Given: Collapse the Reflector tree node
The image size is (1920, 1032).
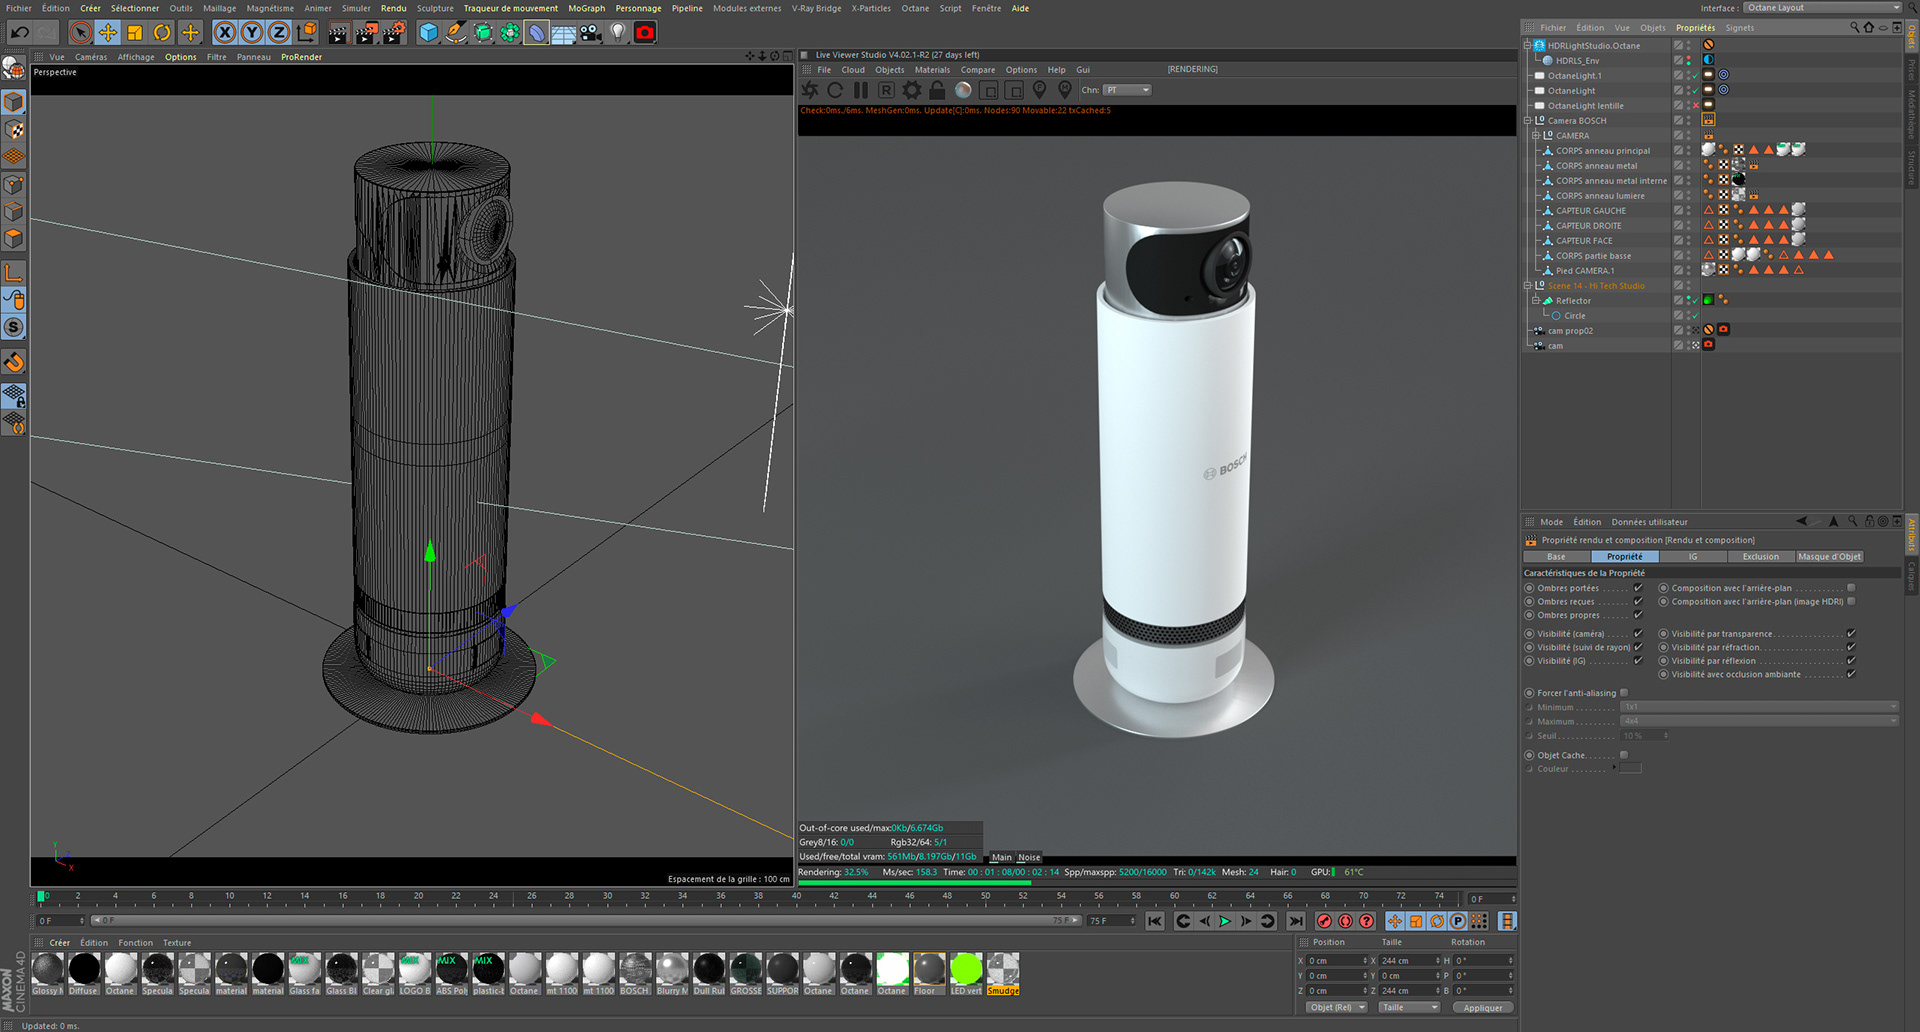Looking at the screenshot, I should point(1536,300).
